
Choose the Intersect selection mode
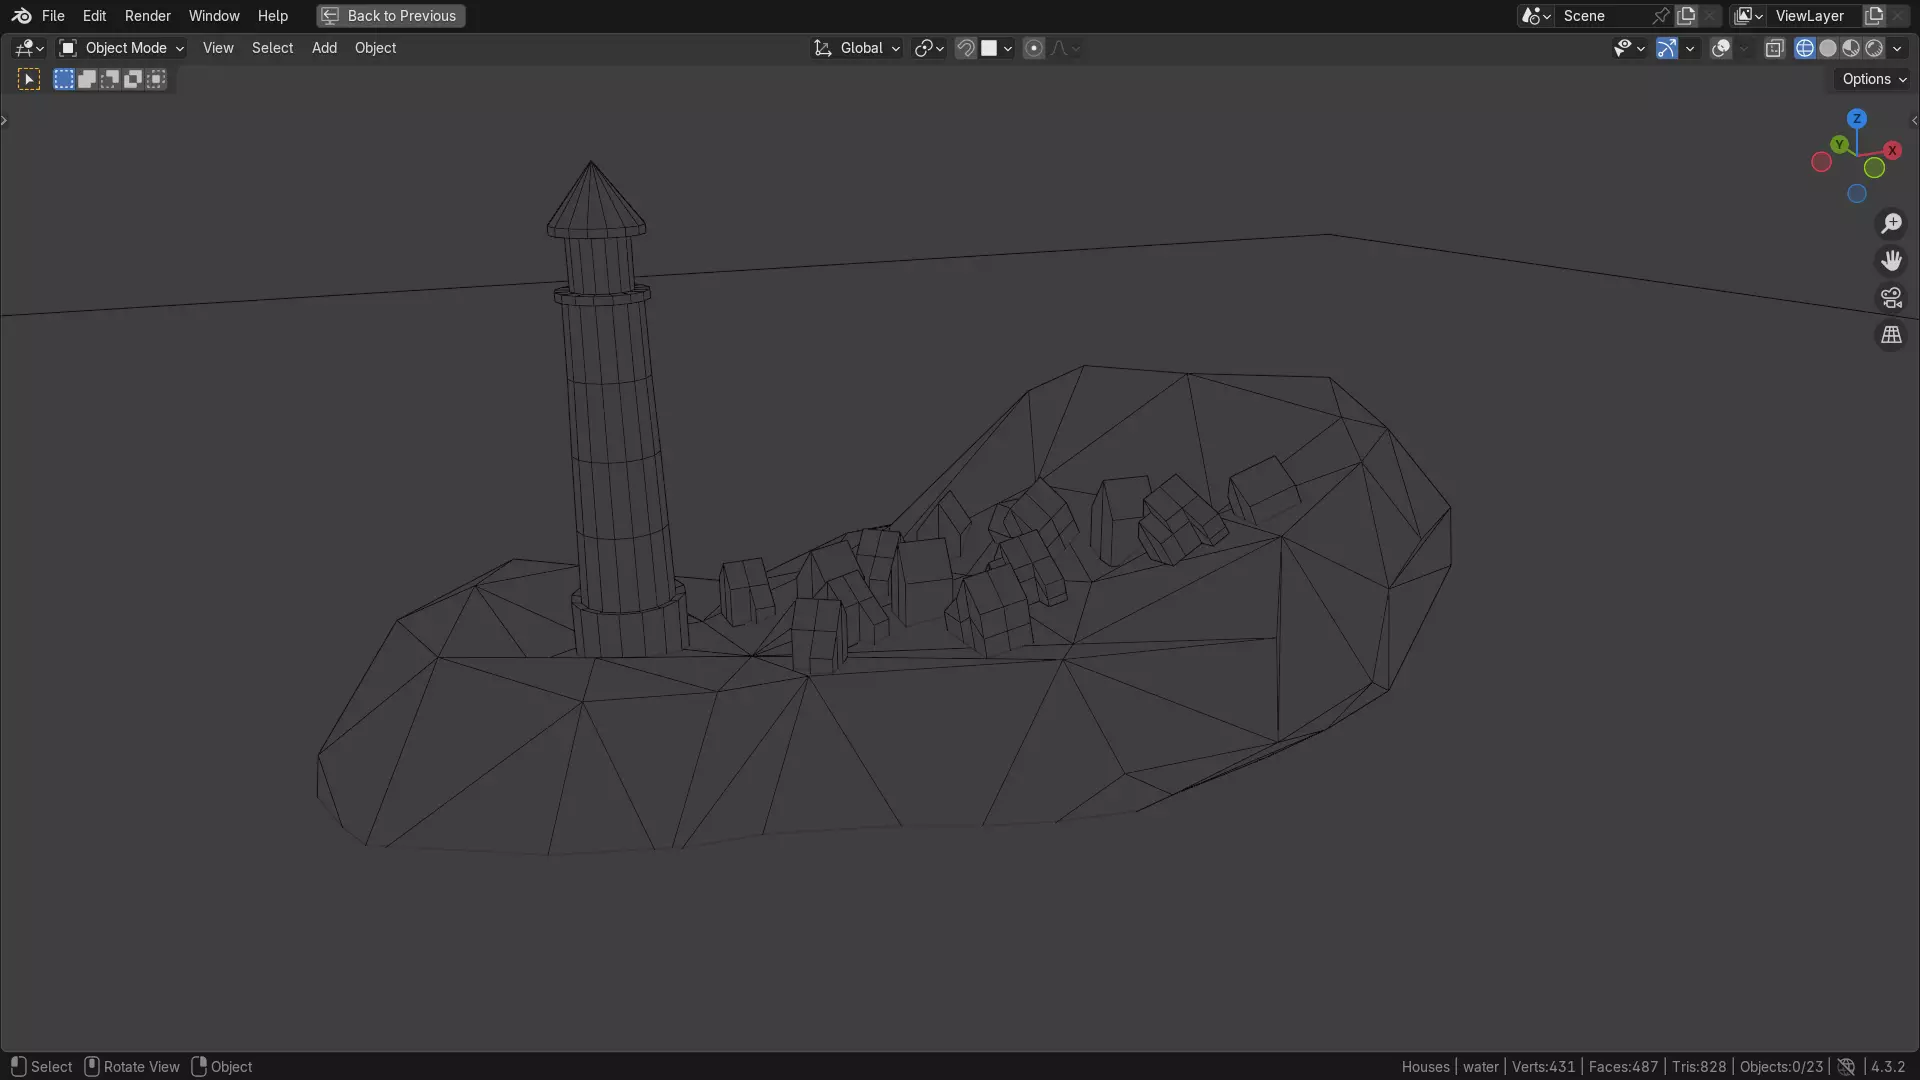(156, 79)
